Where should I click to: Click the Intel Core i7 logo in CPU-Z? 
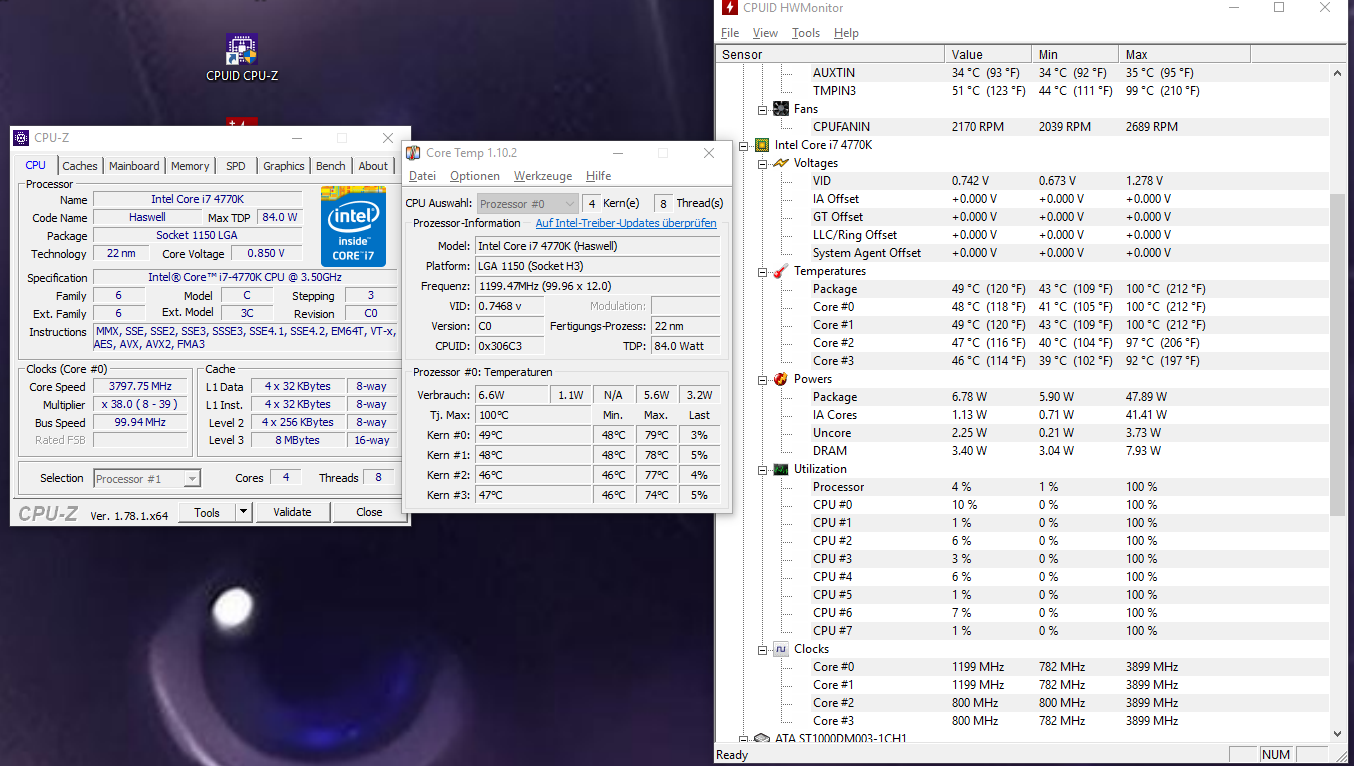pyautogui.click(x=353, y=226)
